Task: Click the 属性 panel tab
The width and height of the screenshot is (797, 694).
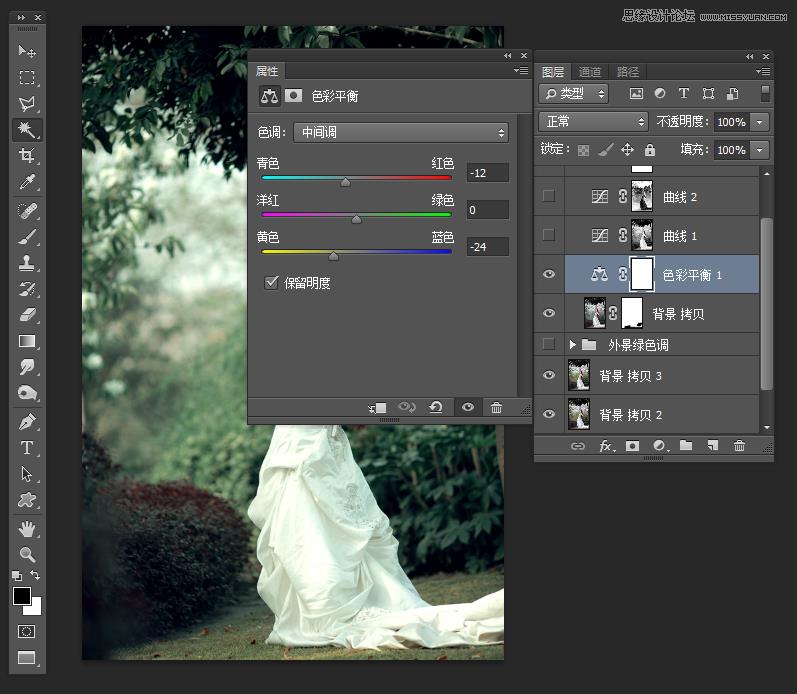Action: [267, 71]
